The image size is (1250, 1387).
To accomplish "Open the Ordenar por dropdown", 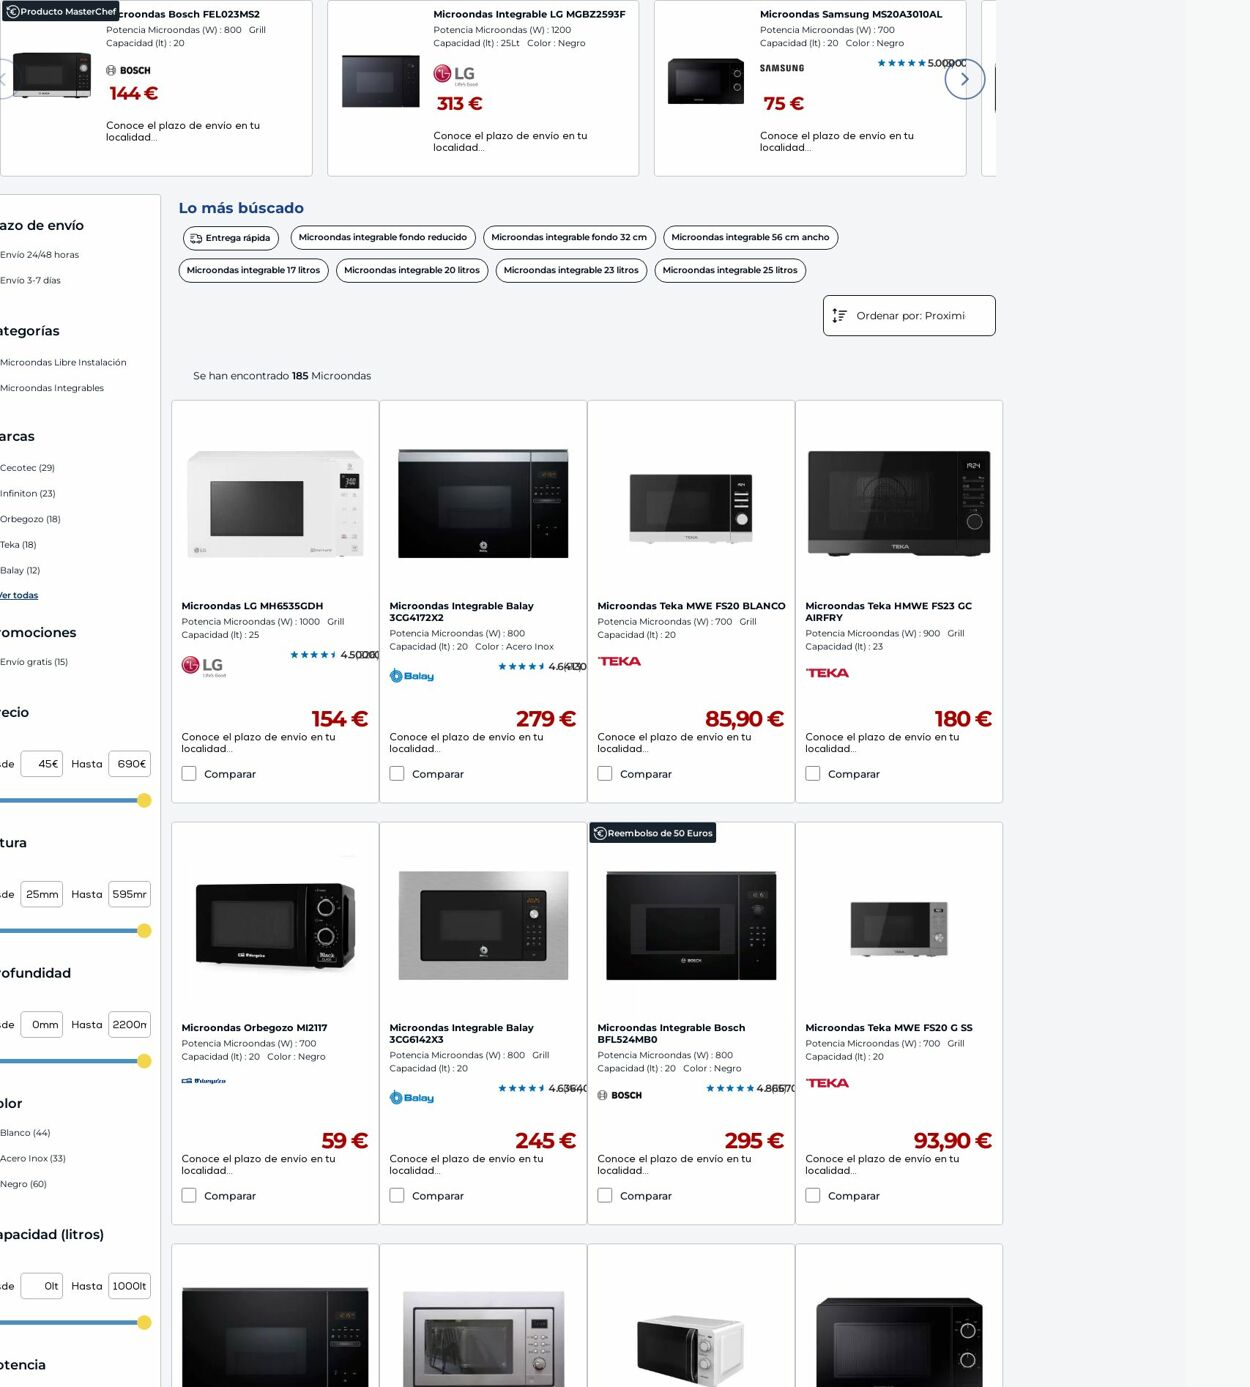I will pyautogui.click(x=909, y=316).
